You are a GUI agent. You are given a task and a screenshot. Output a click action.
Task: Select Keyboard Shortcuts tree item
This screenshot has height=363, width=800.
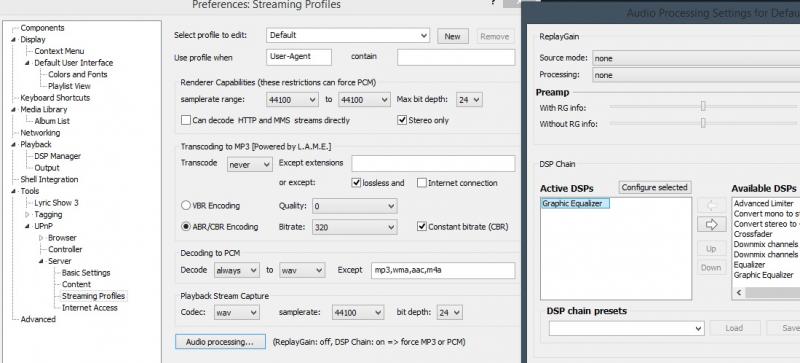pos(55,98)
